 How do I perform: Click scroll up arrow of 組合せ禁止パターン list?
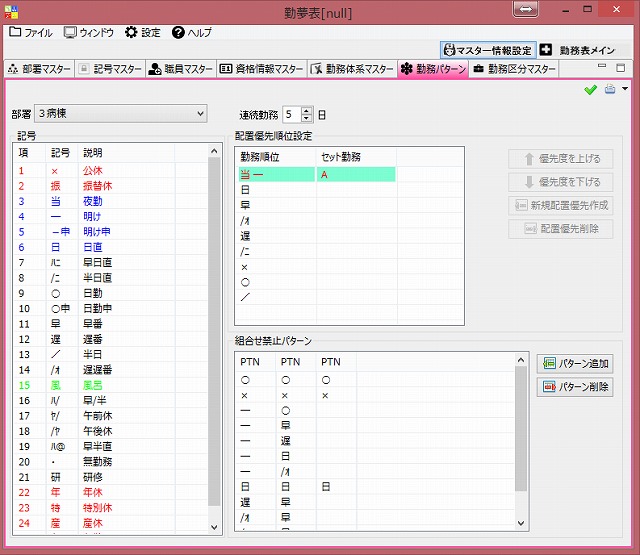point(521,360)
